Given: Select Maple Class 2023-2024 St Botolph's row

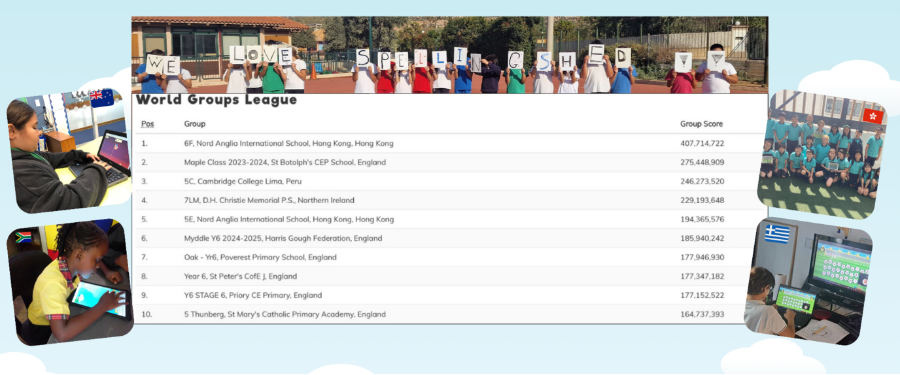Looking at the screenshot, I should 449,163.
